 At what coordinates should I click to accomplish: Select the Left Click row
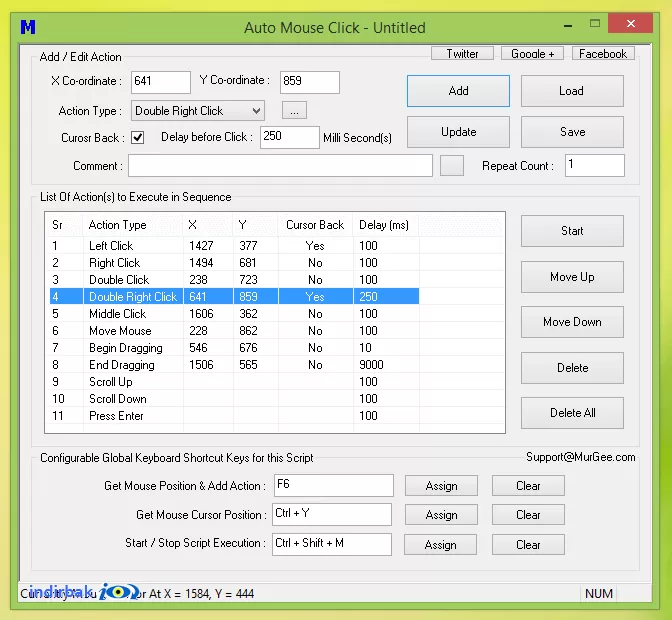[234, 246]
